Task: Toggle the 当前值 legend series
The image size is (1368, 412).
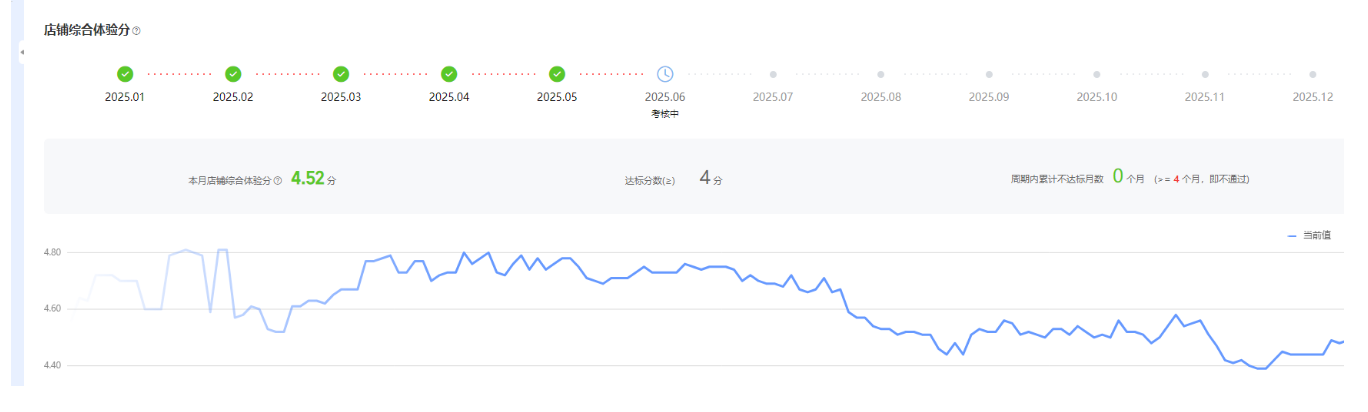Action: click(1309, 235)
